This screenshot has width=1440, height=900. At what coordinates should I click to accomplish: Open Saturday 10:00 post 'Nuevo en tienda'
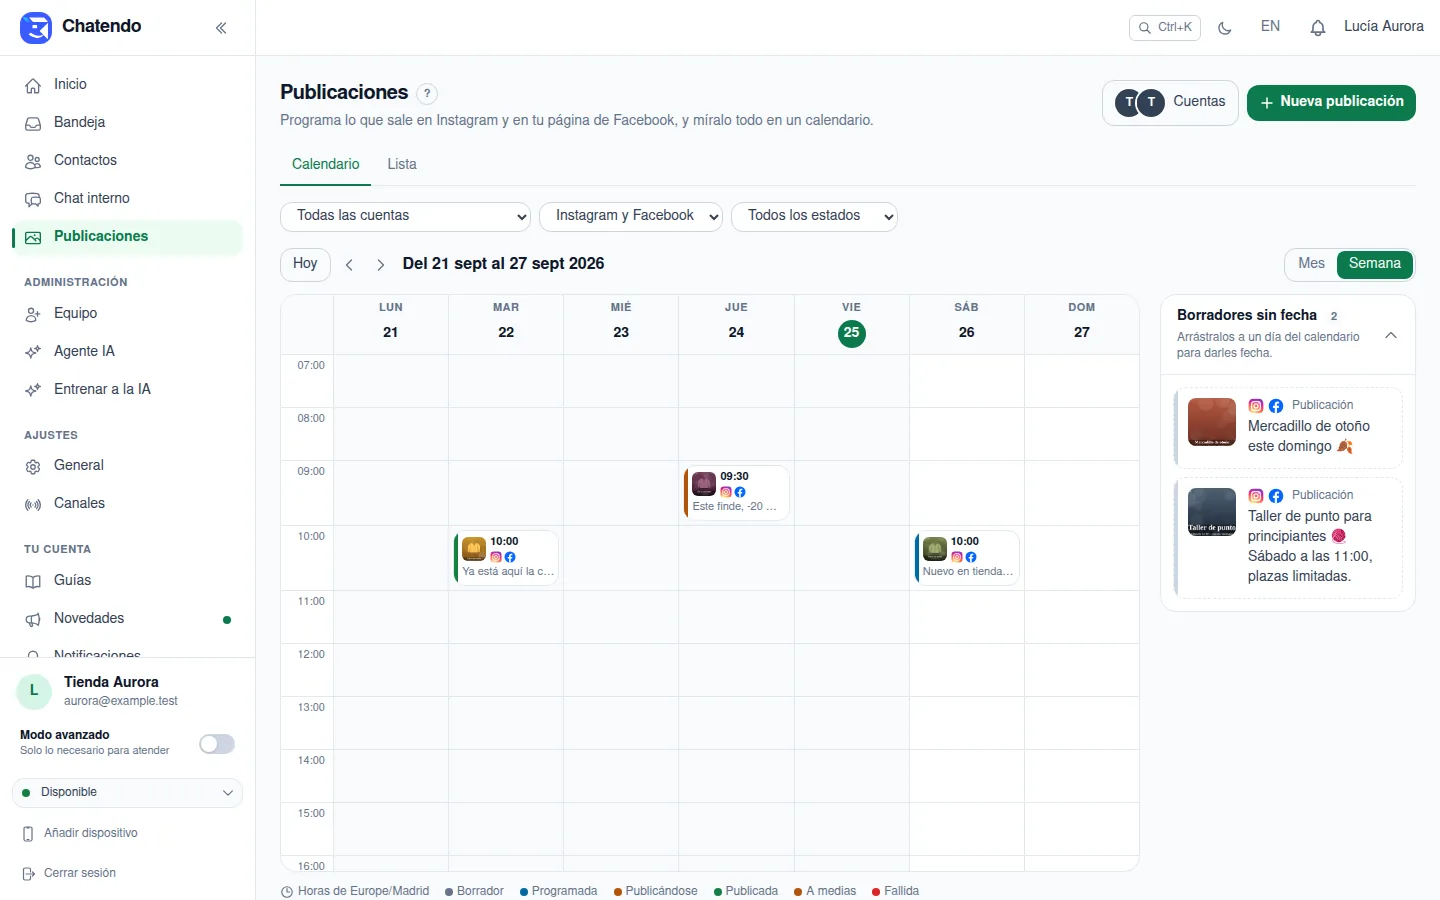[967, 558]
